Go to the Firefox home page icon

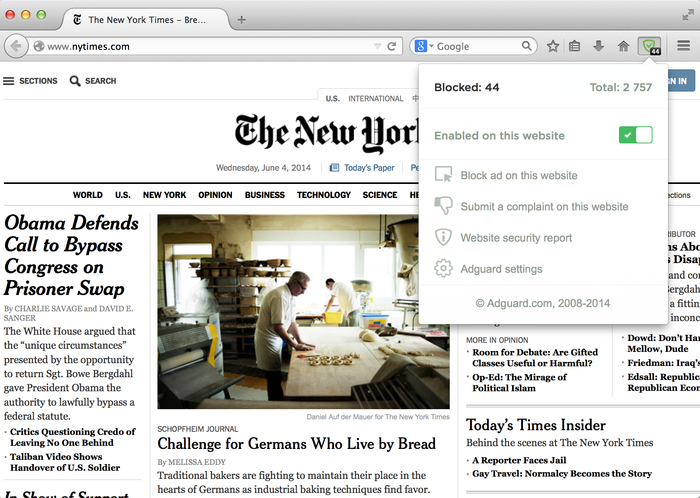(x=623, y=46)
